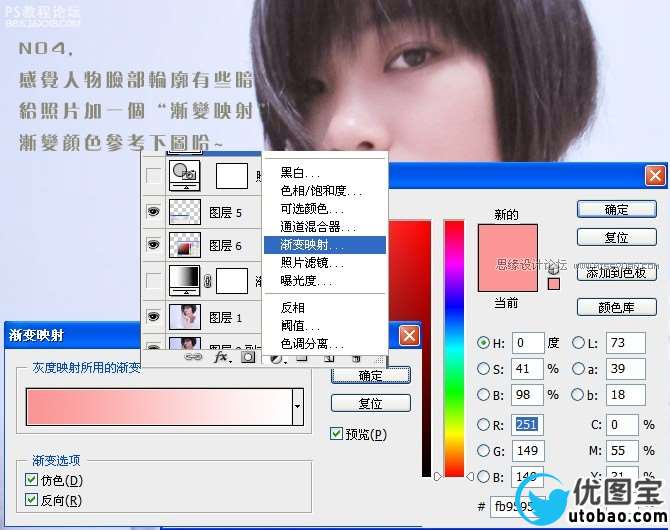Screen dimensions: 670x530
Task: Select the brightness B radio button
Action: [483, 394]
